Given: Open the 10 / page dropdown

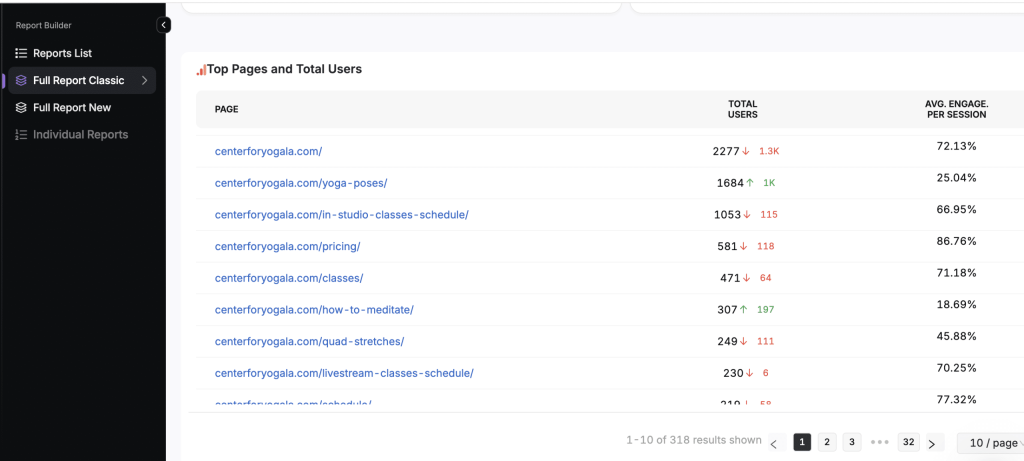Looking at the screenshot, I should tap(989, 443).
